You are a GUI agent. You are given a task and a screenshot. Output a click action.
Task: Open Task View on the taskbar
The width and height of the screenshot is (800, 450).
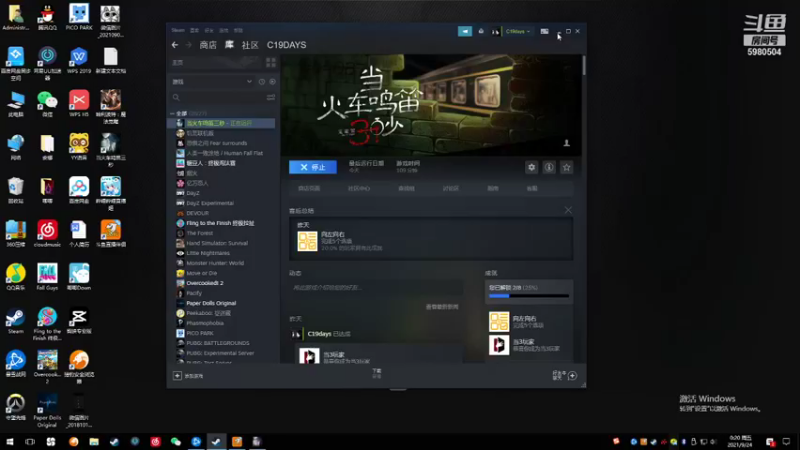coord(30,442)
